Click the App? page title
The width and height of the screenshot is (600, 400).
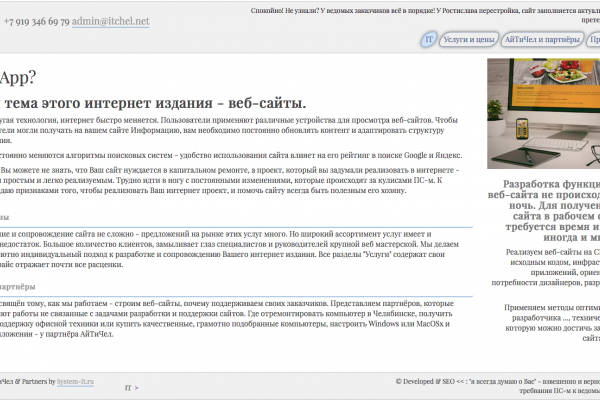click(18, 78)
